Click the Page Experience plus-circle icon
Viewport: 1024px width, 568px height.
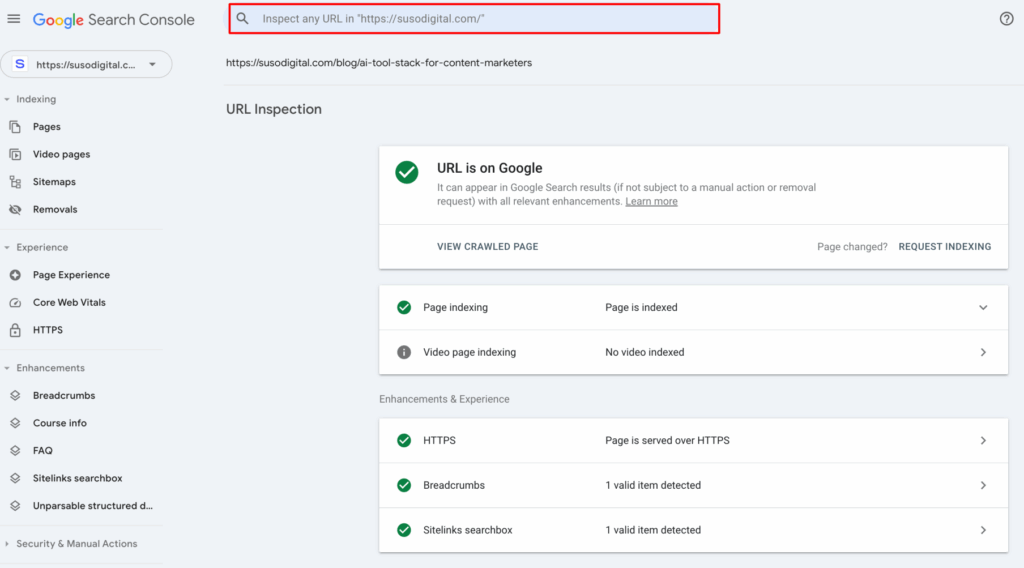click(15, 275)
